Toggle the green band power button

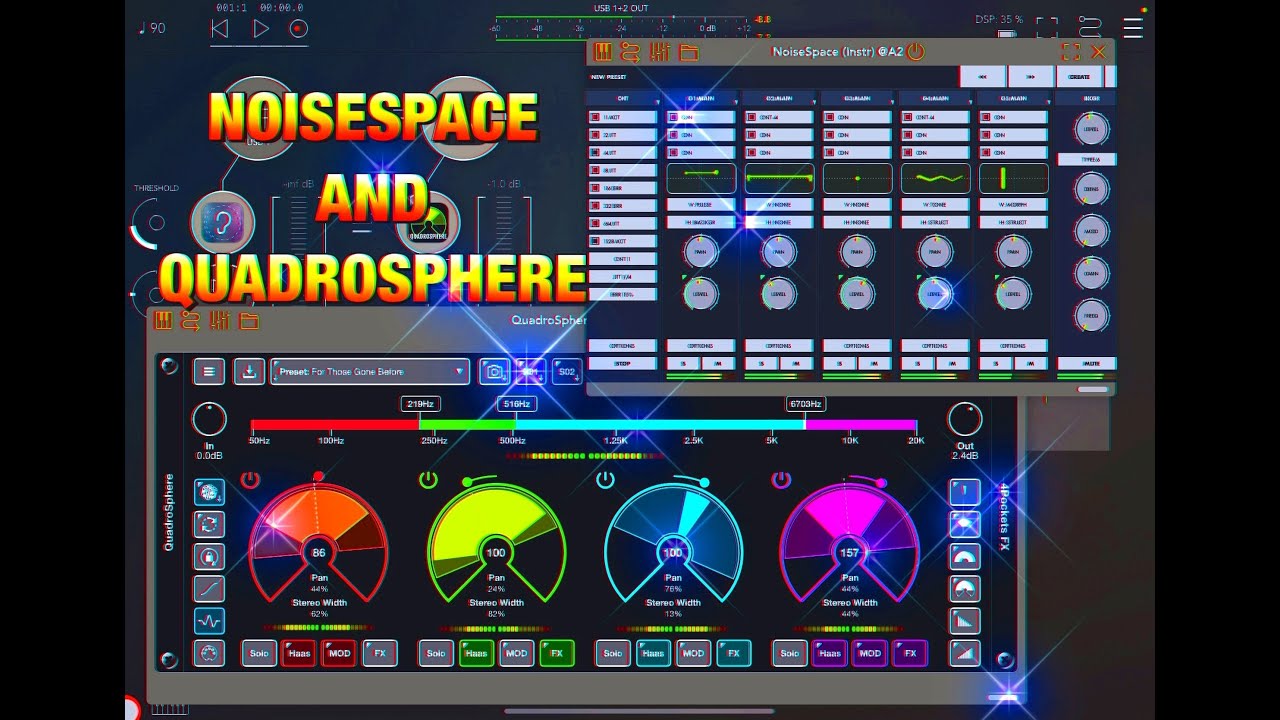click(428, 480)
